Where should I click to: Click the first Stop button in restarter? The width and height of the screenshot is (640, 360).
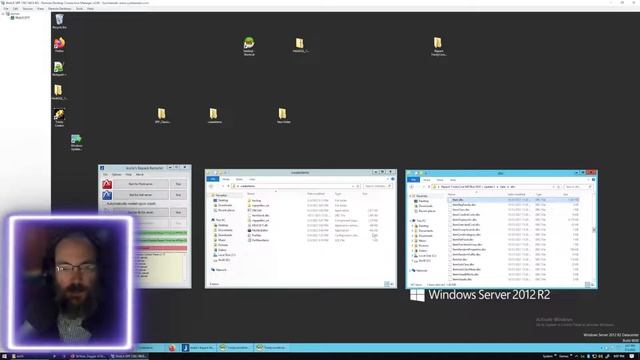tap(178, 184)
